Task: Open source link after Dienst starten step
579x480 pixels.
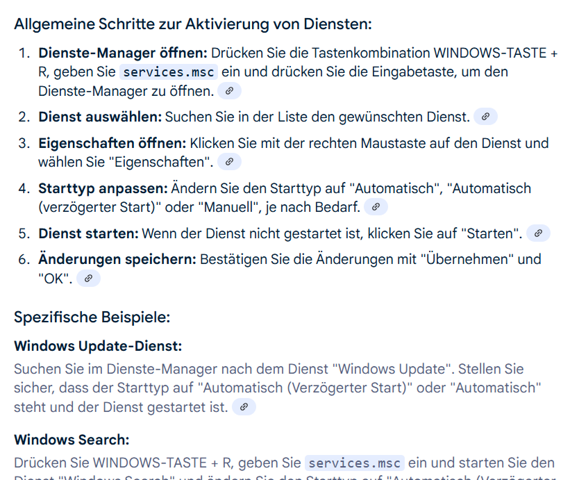Action: [538, 233]
